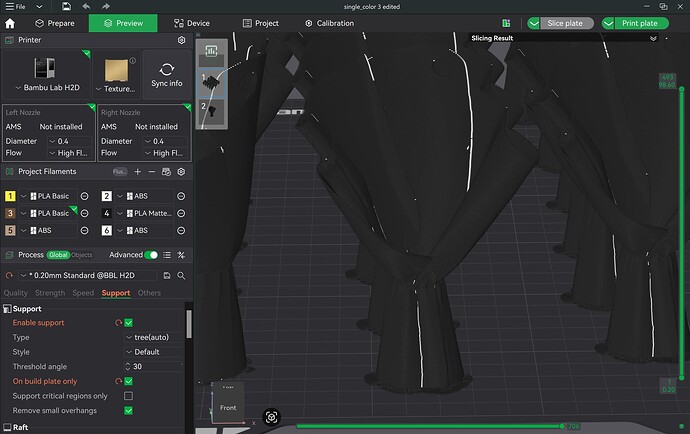Select Global process scope
The height and width of the screenshot is (434, 690).
click(x=58, y=255)
